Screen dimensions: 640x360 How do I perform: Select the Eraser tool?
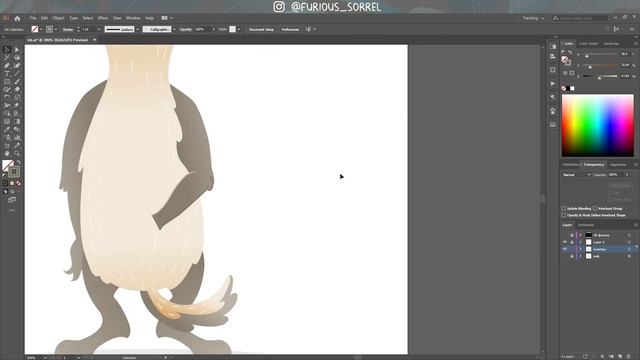[x=17, y=89]
